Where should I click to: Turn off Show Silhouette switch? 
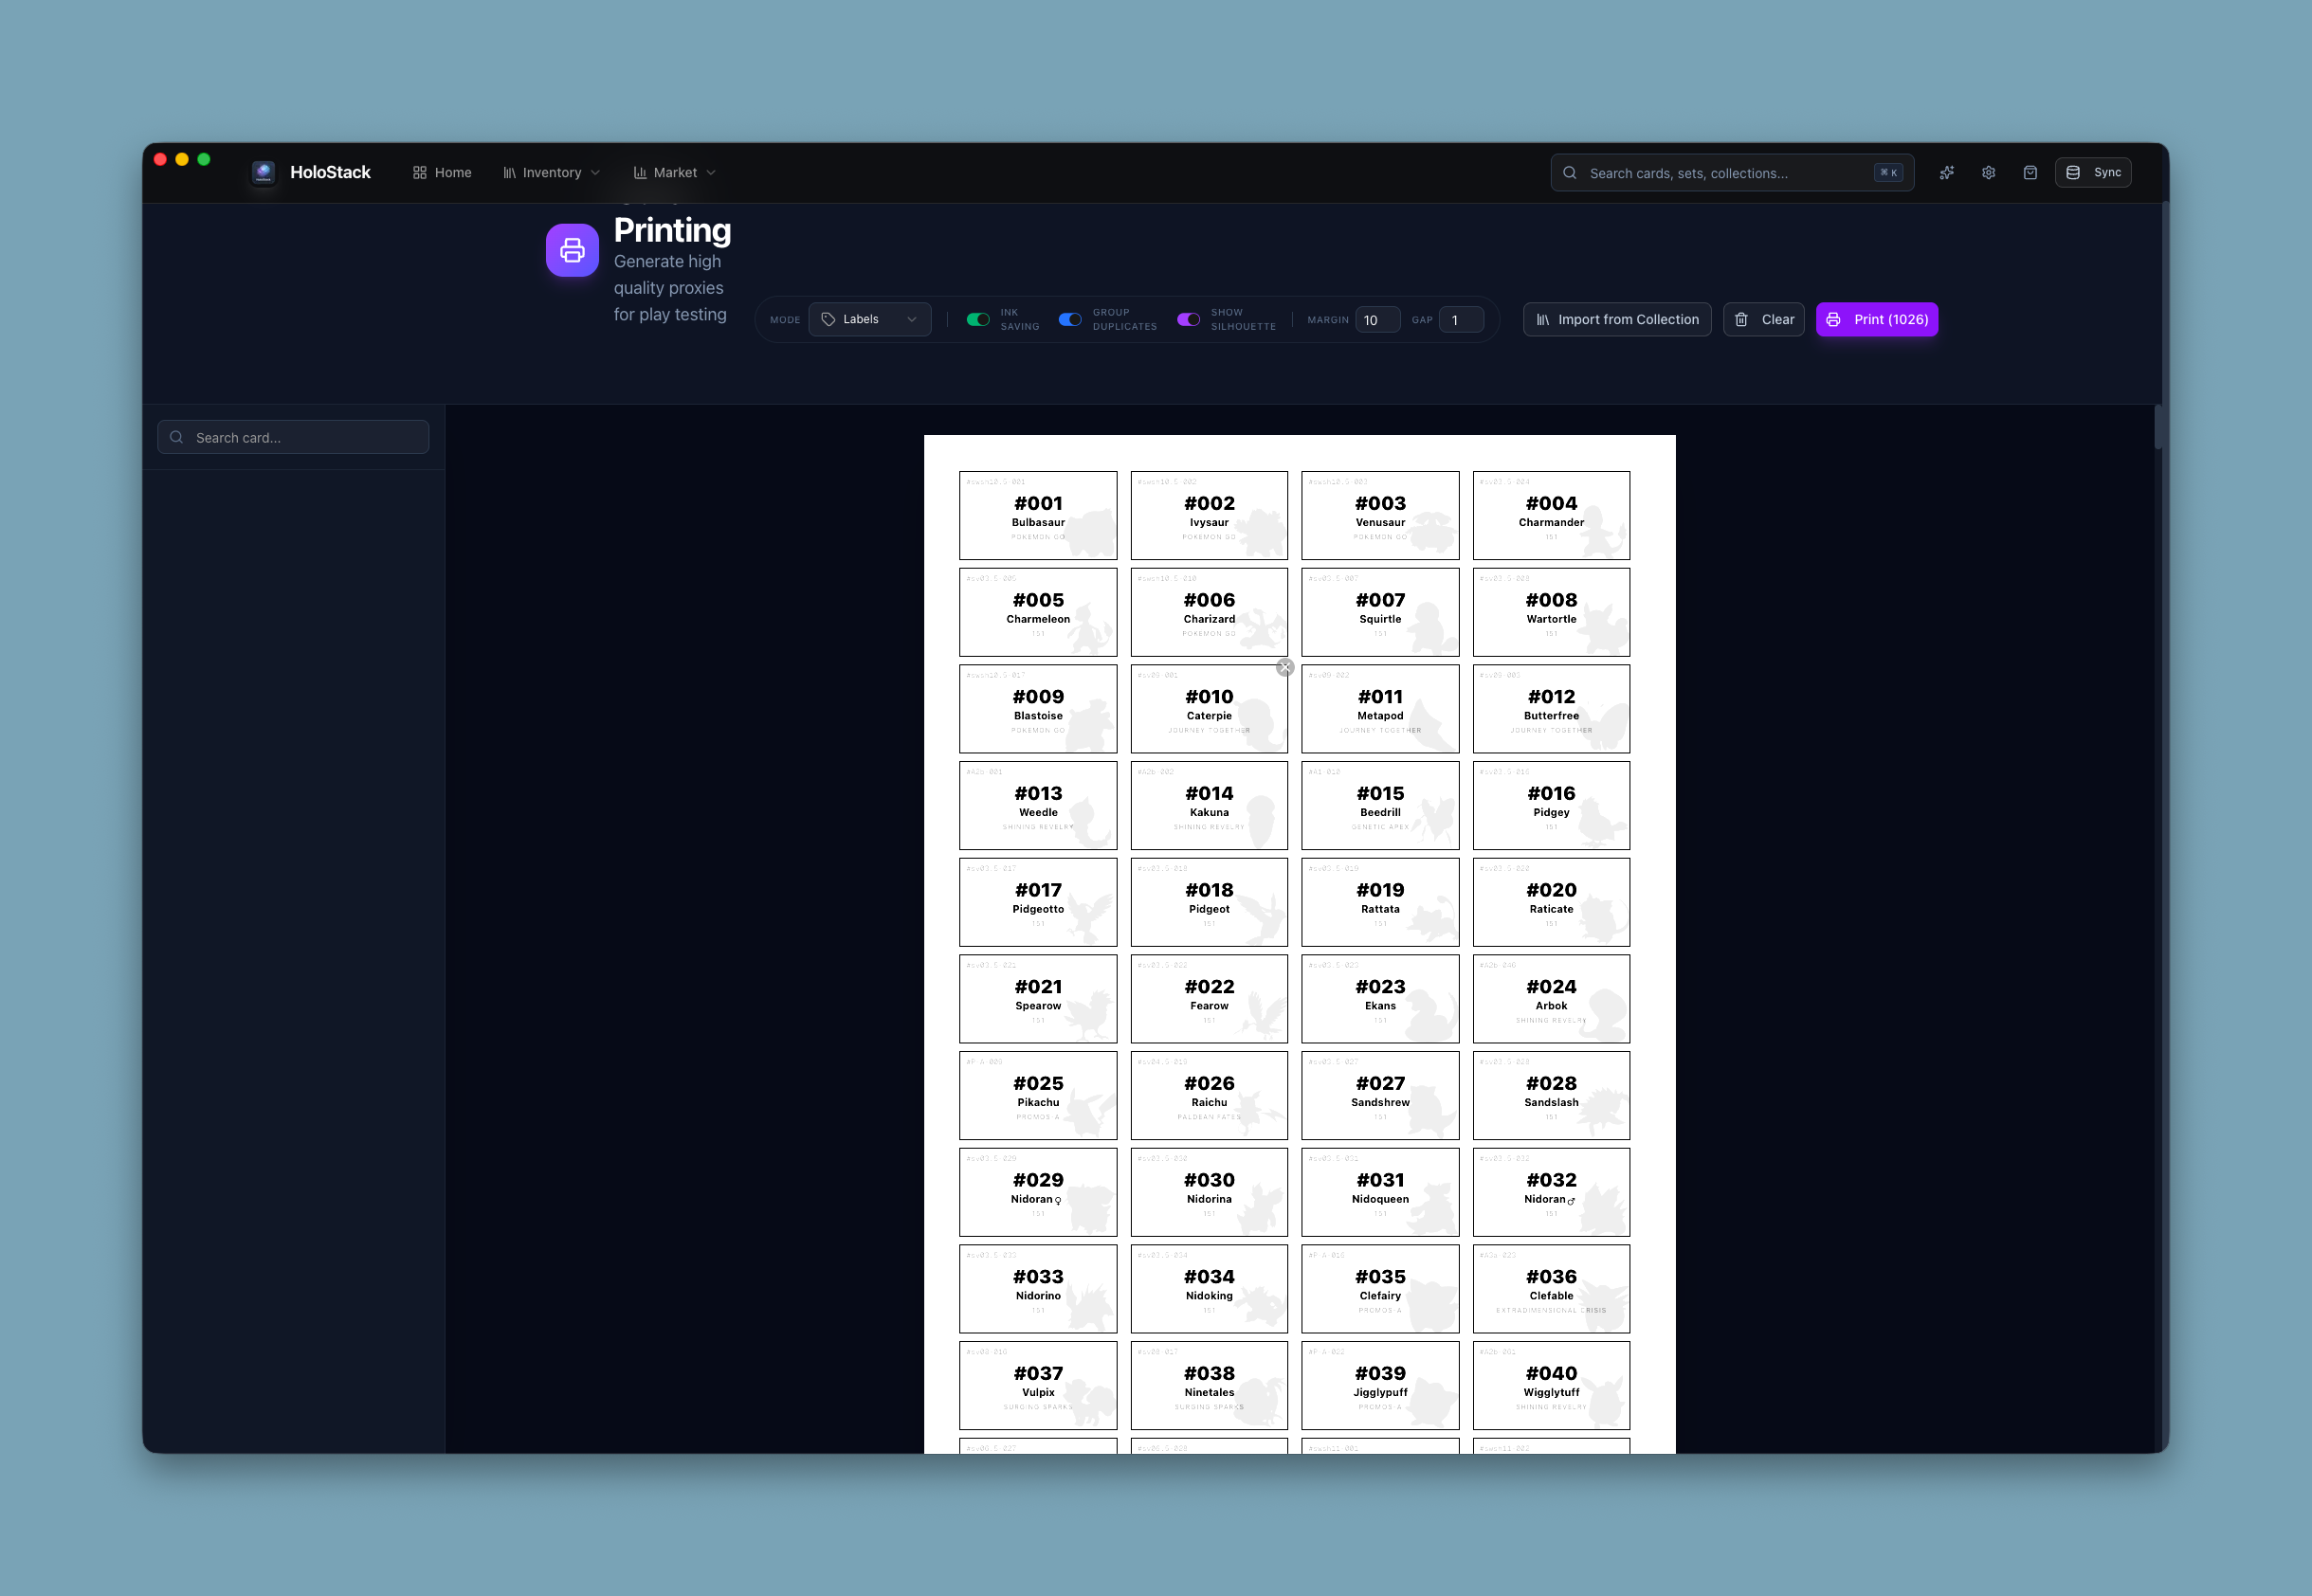pyautogui.click(x=1188, y=320)
